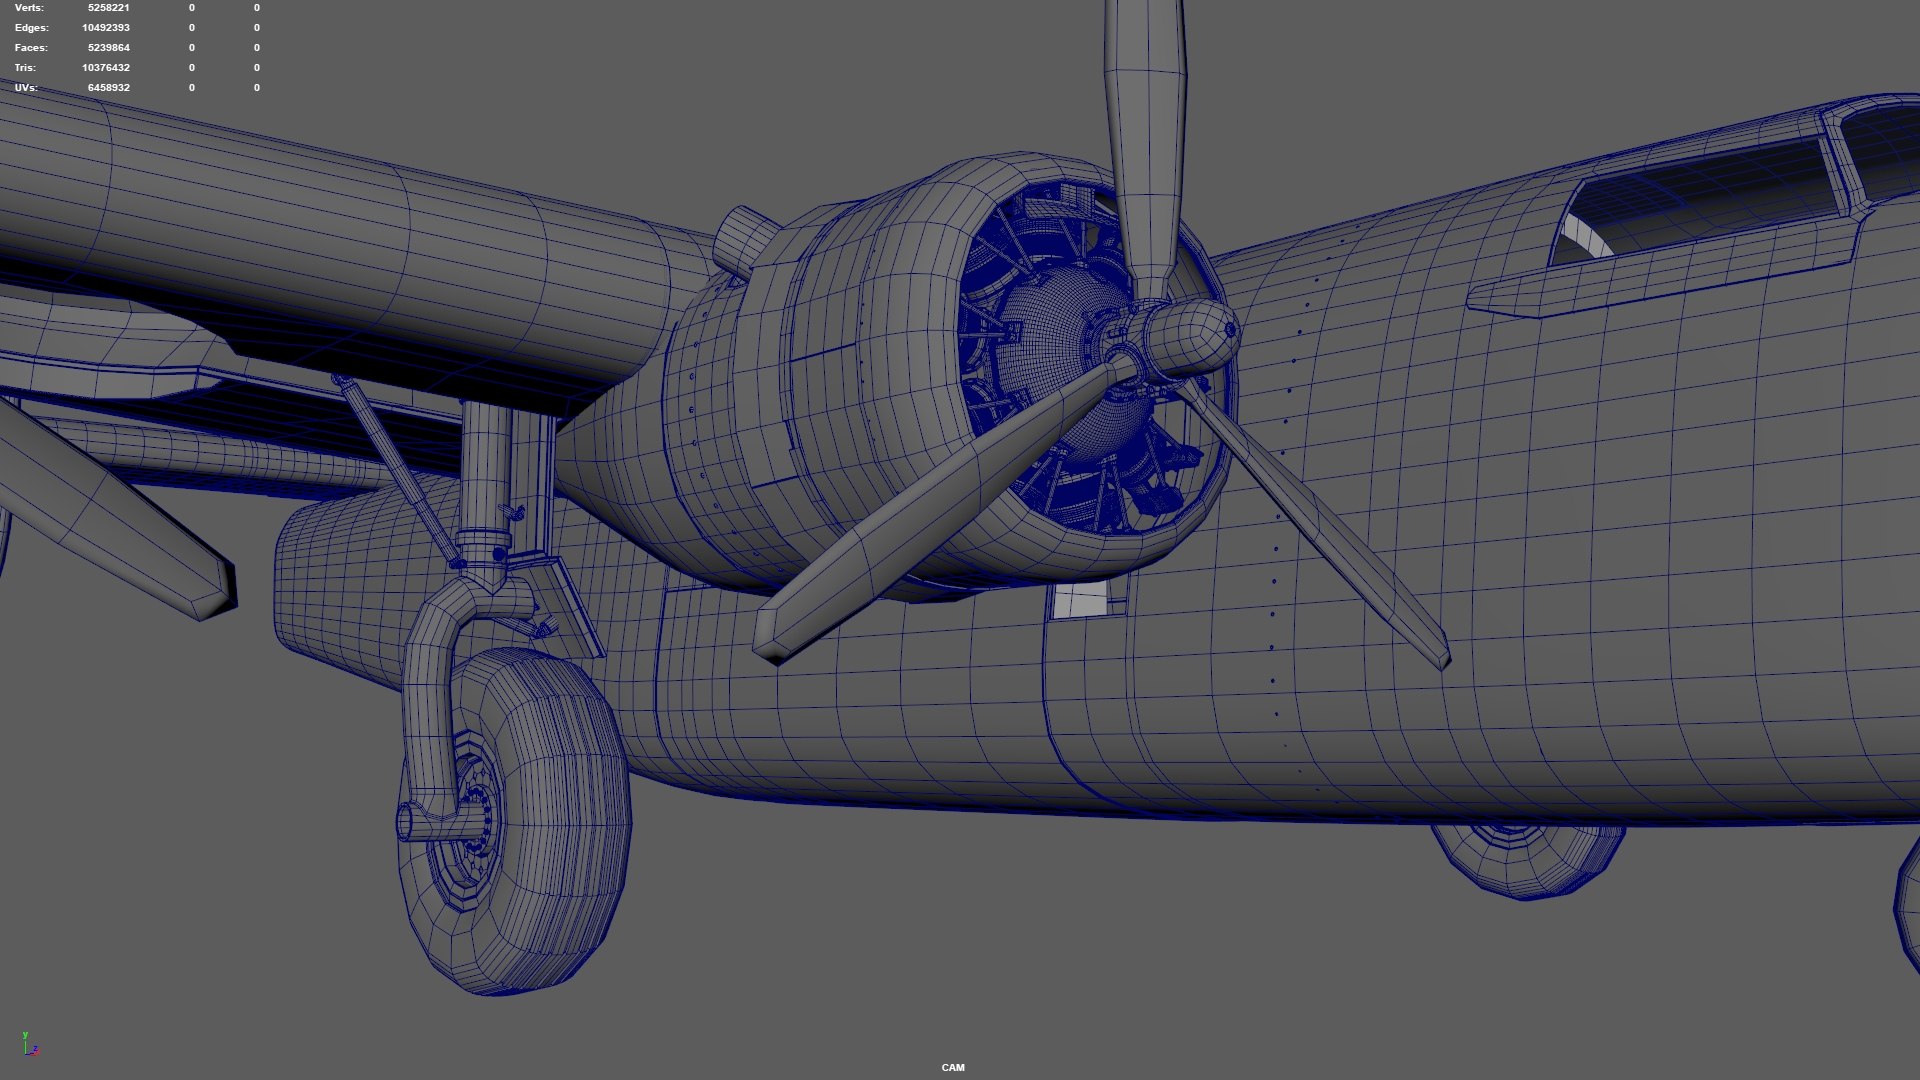Click the Edges: label
Image resolution: width=1920 pixels, height=1080 pixels.
point(31,28)
